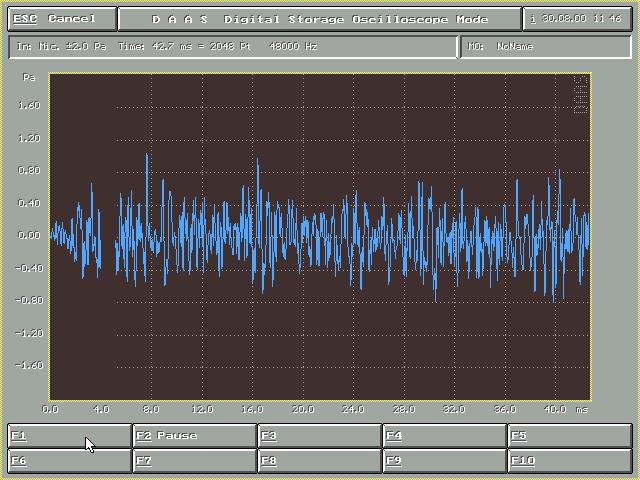
Task: Click the vertical DAAS logo in plot corner
Action: click(579, 96)
